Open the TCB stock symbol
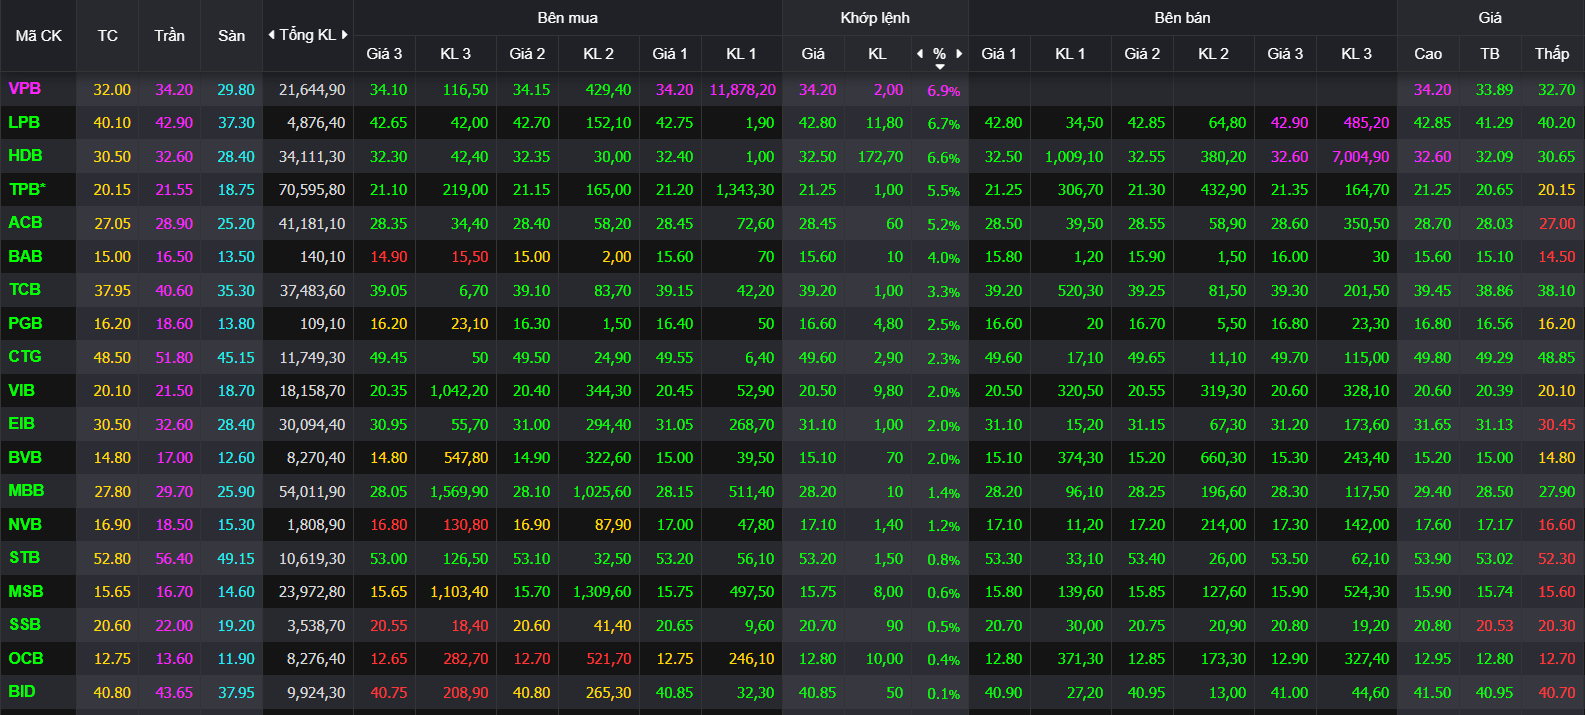 [x=25, y=290]
